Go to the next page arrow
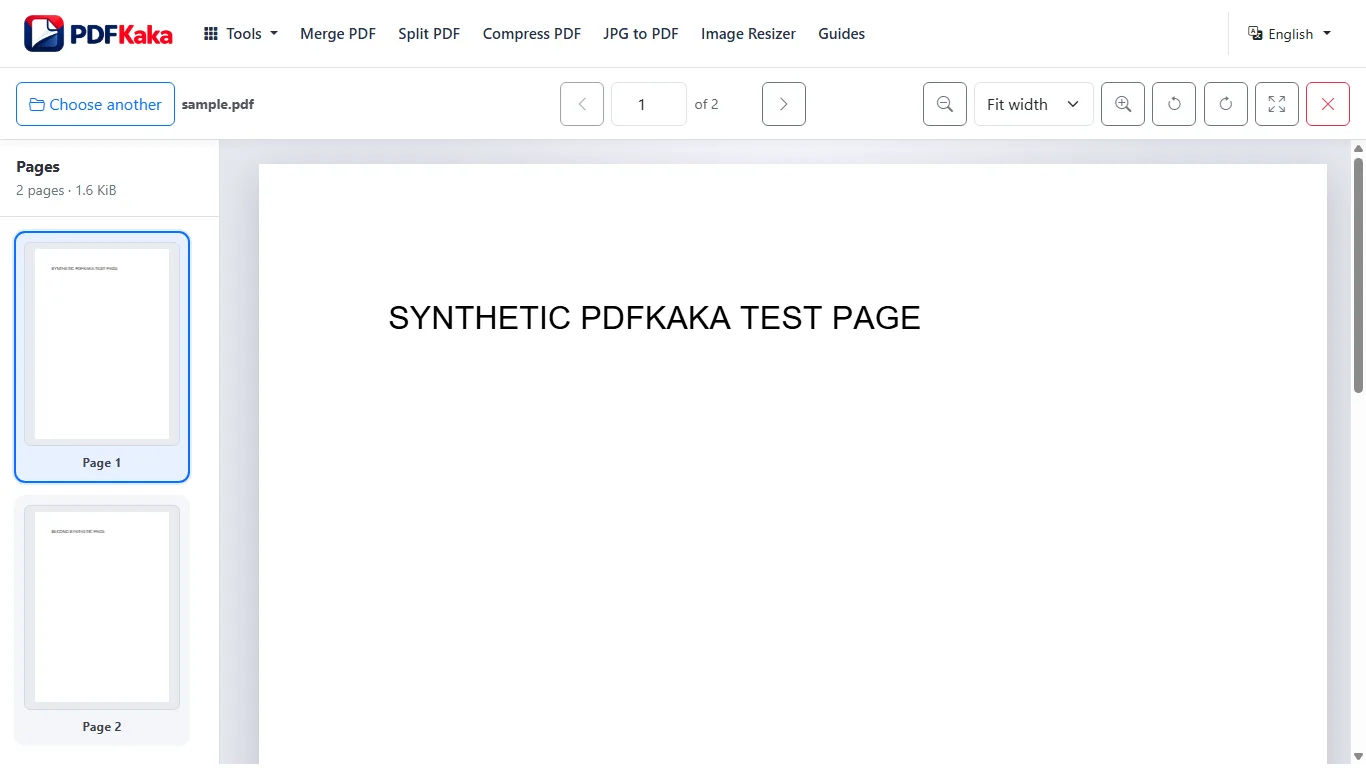This screenshot has width=1366, height=768. [x=784, y=104]
